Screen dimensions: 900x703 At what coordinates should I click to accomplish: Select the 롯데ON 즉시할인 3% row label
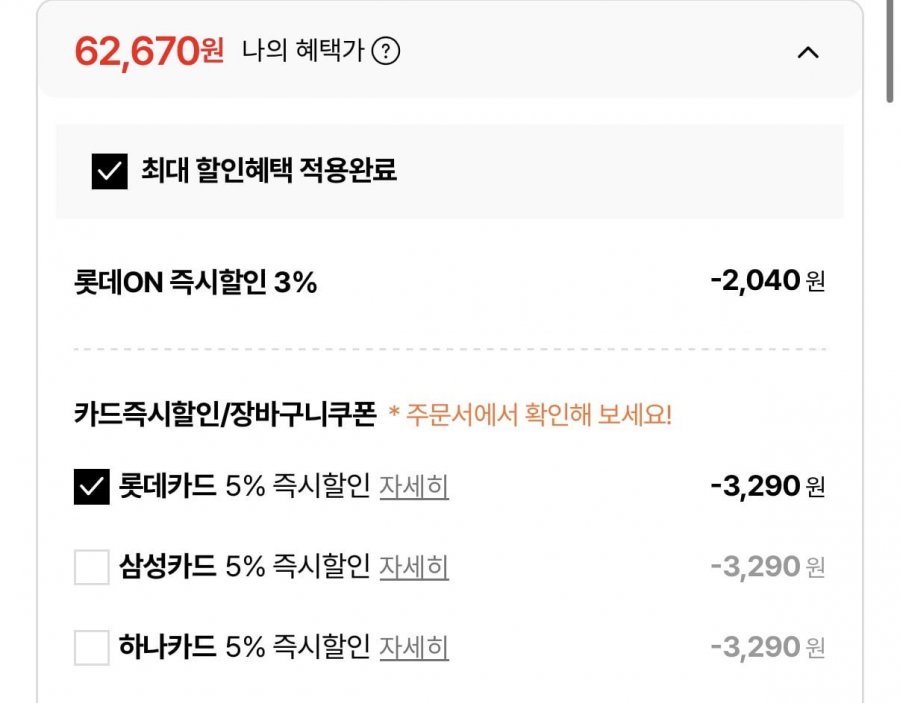pos(195,283)
